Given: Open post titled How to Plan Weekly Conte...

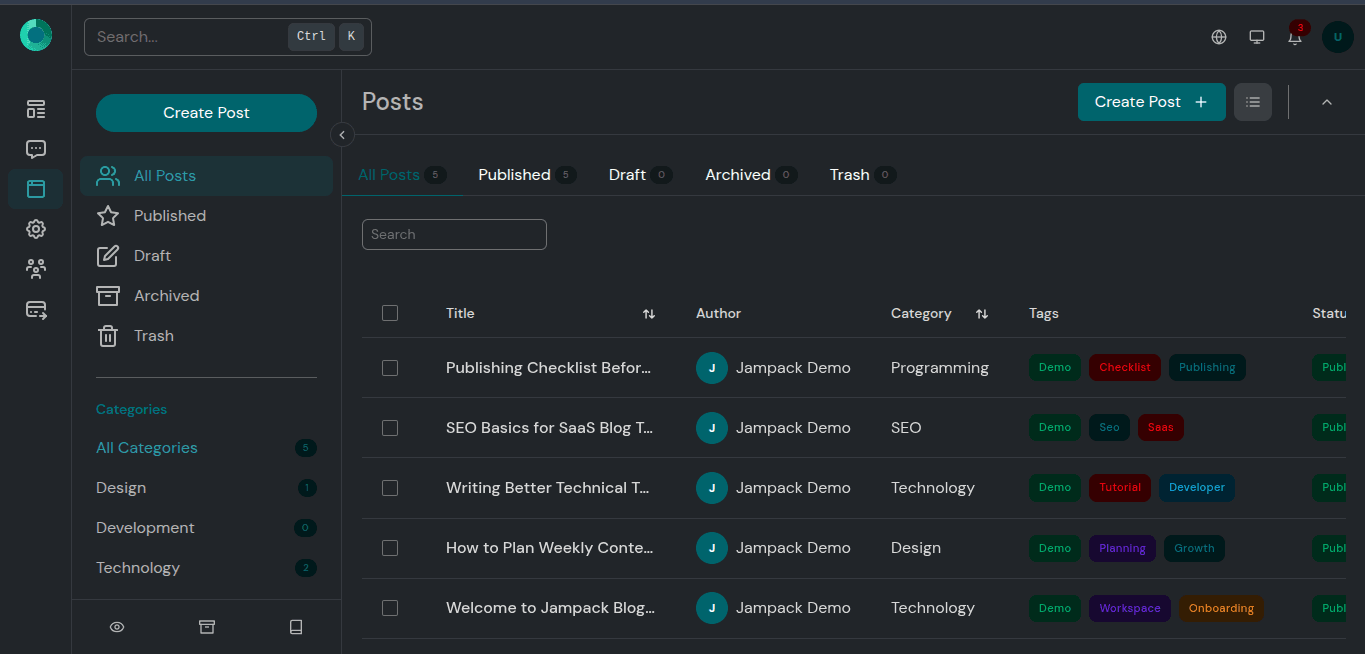Looking at the screenshot, I should (x=550, y=548).
